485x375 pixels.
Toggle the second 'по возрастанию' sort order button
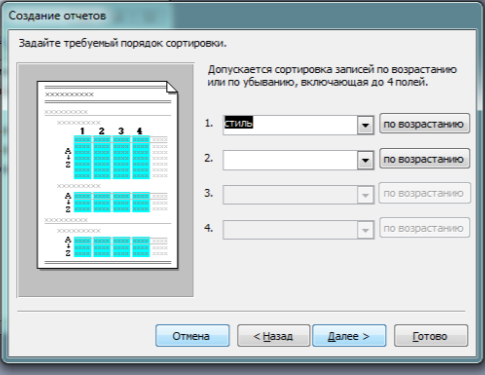(x=424, y=159)
